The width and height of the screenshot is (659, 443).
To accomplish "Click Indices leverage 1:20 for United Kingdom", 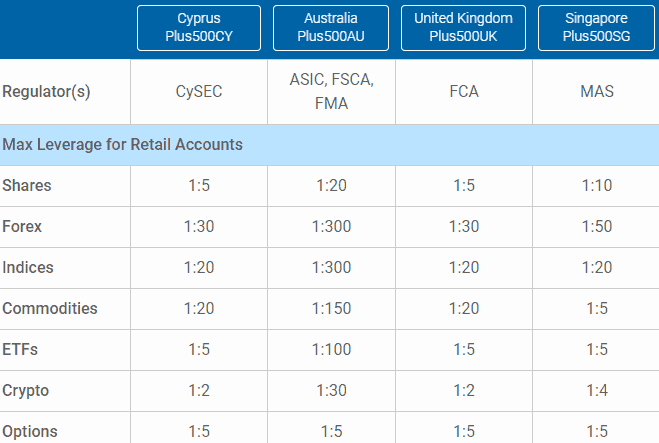I will click(x=464, y=267).
